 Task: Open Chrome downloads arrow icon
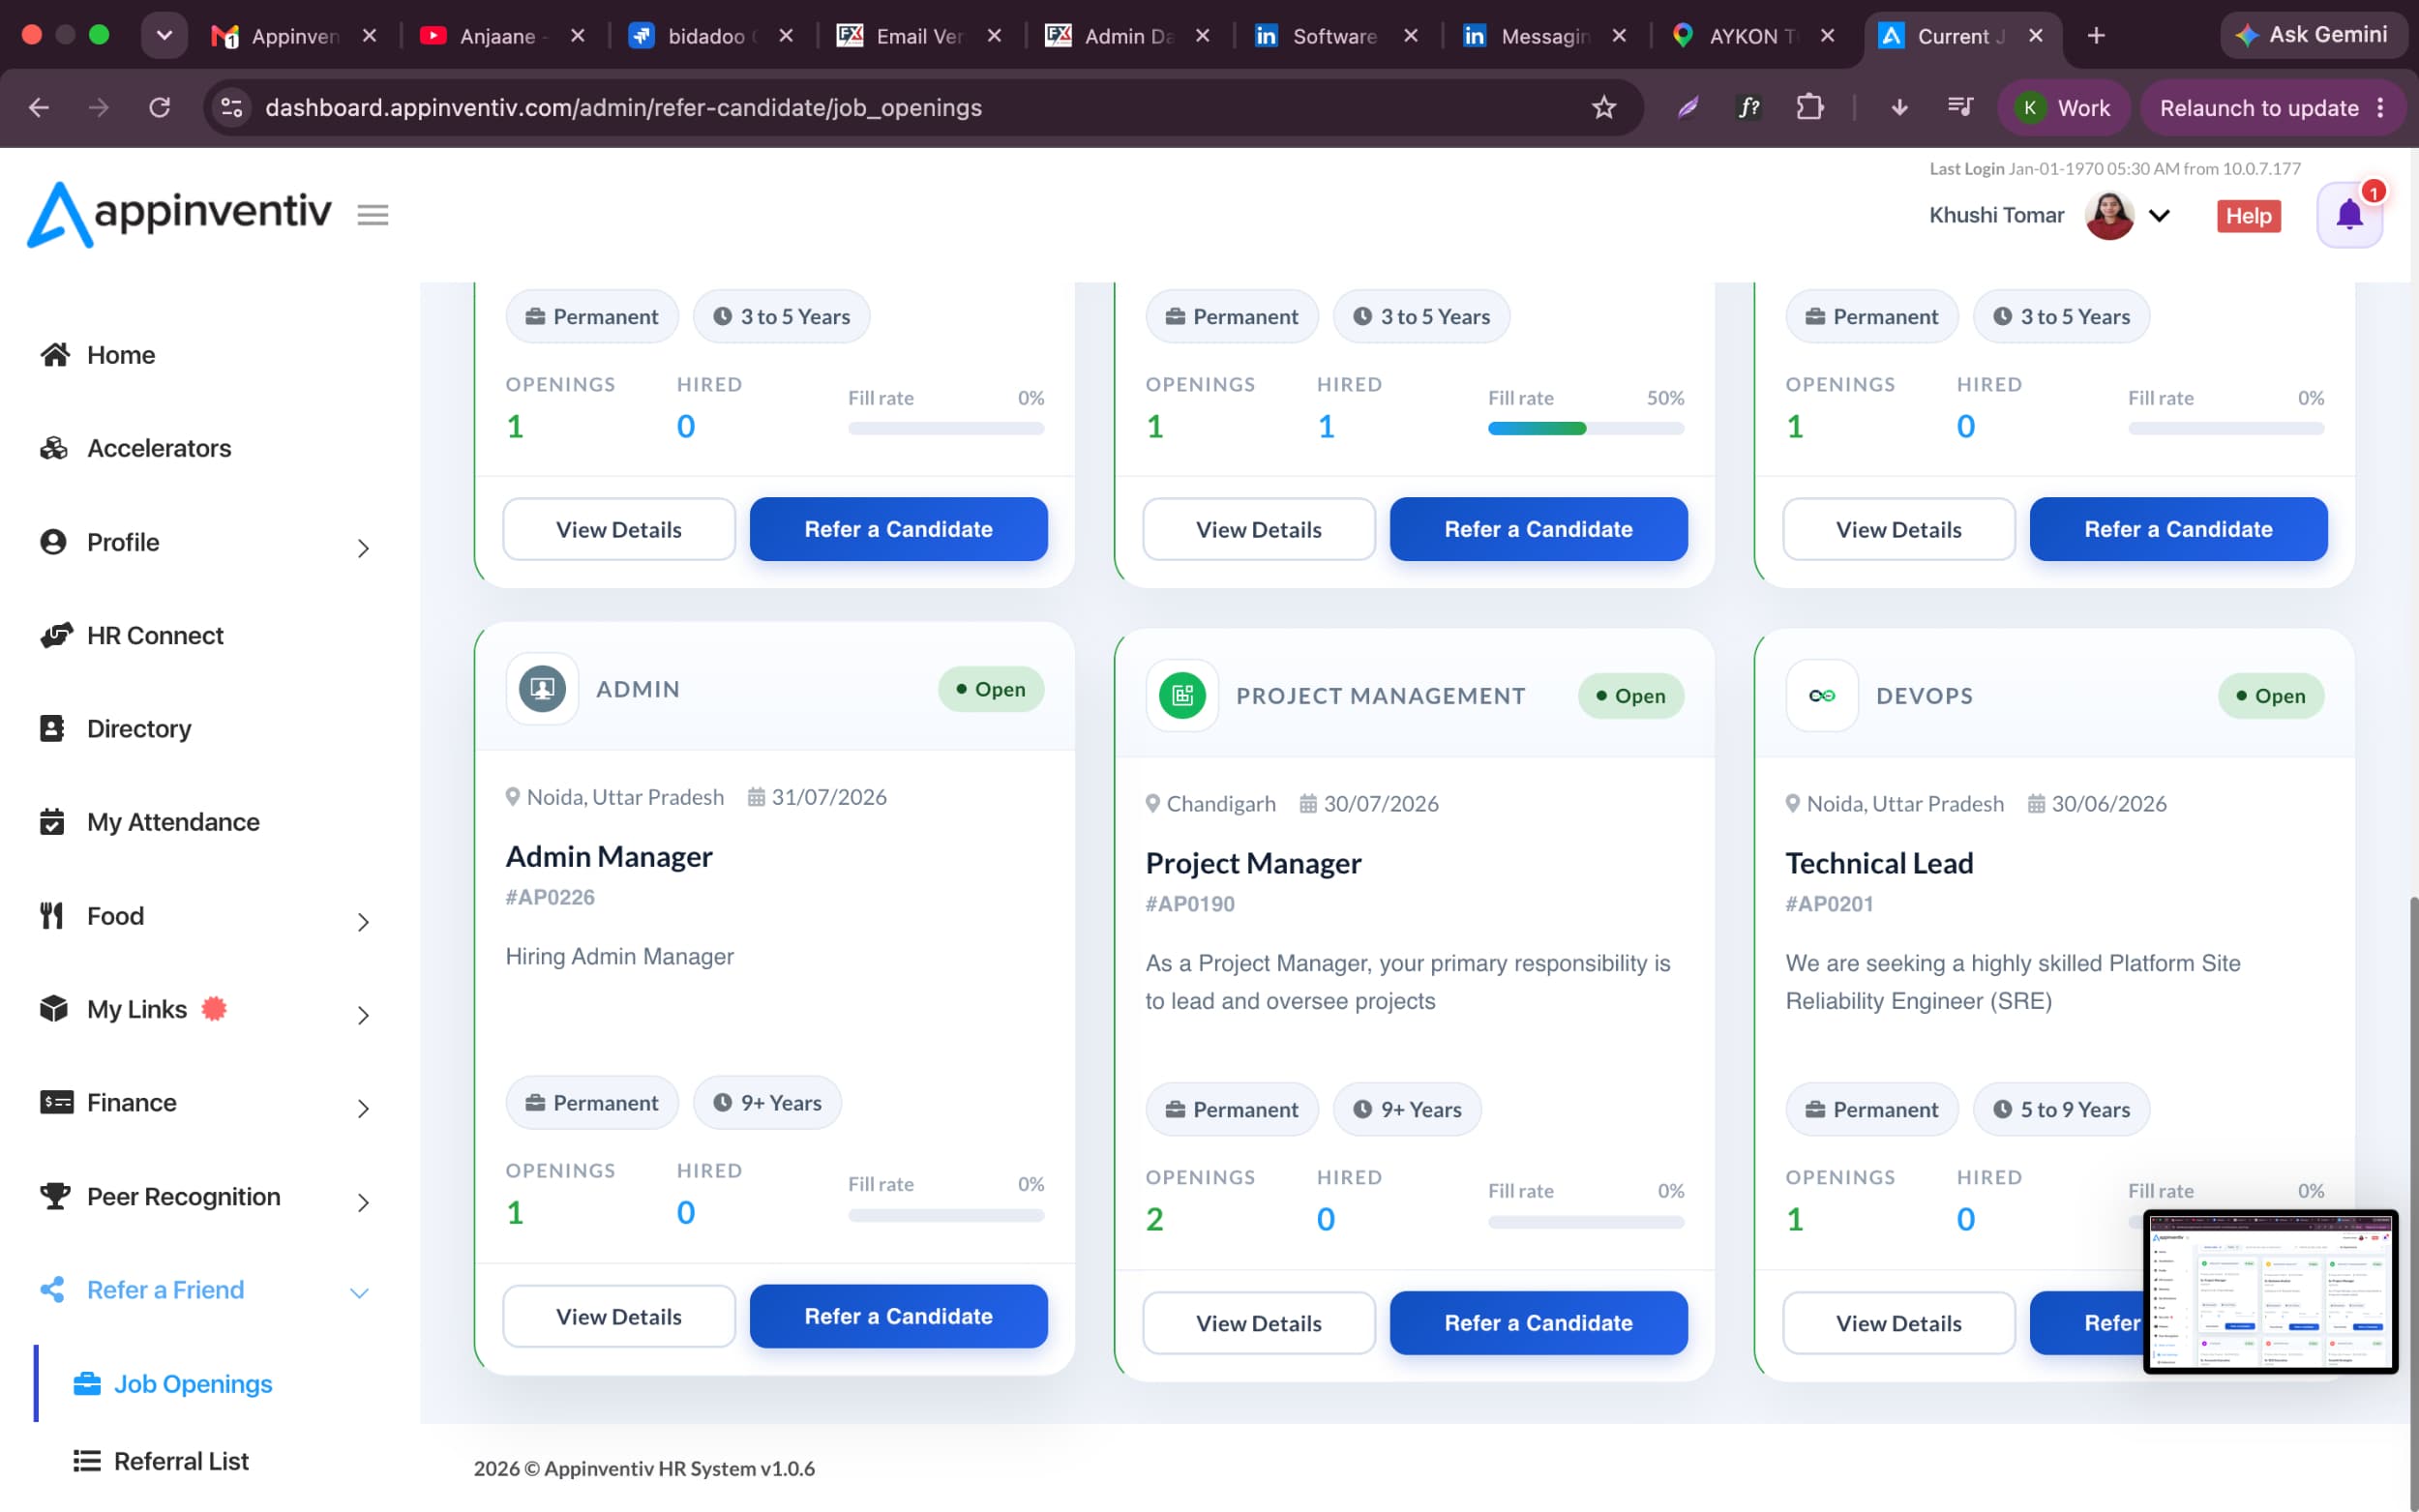pyautogui.click(x=1899, y=107)
